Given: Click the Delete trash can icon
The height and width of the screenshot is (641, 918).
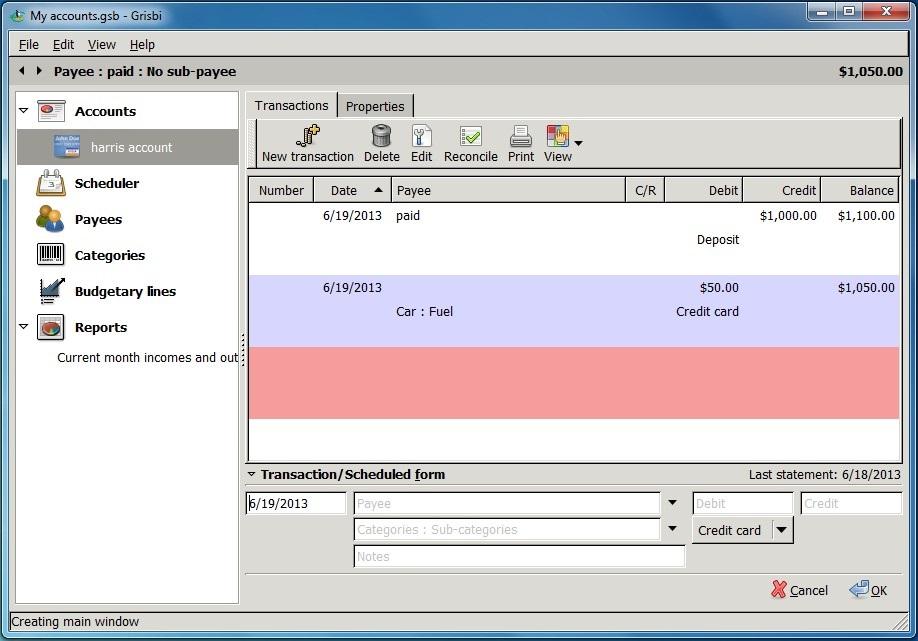Looking at the screenshot, I should 381,137.
